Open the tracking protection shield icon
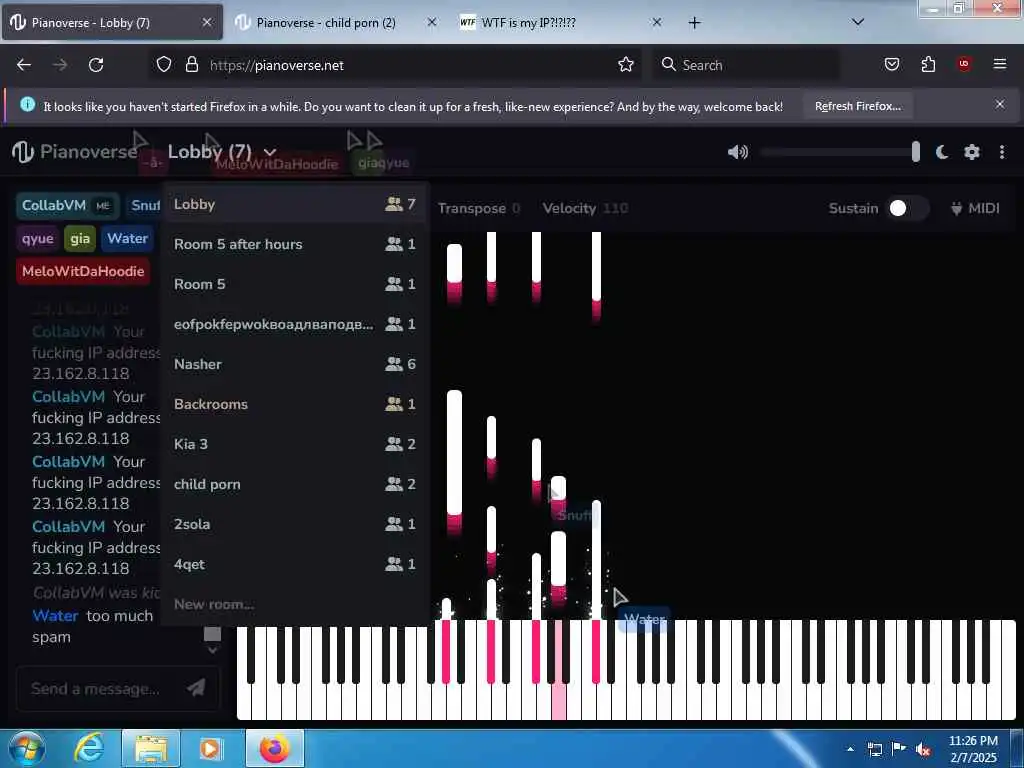The height and width of the screenshot is (768, 1024). (x=164, y=65)
